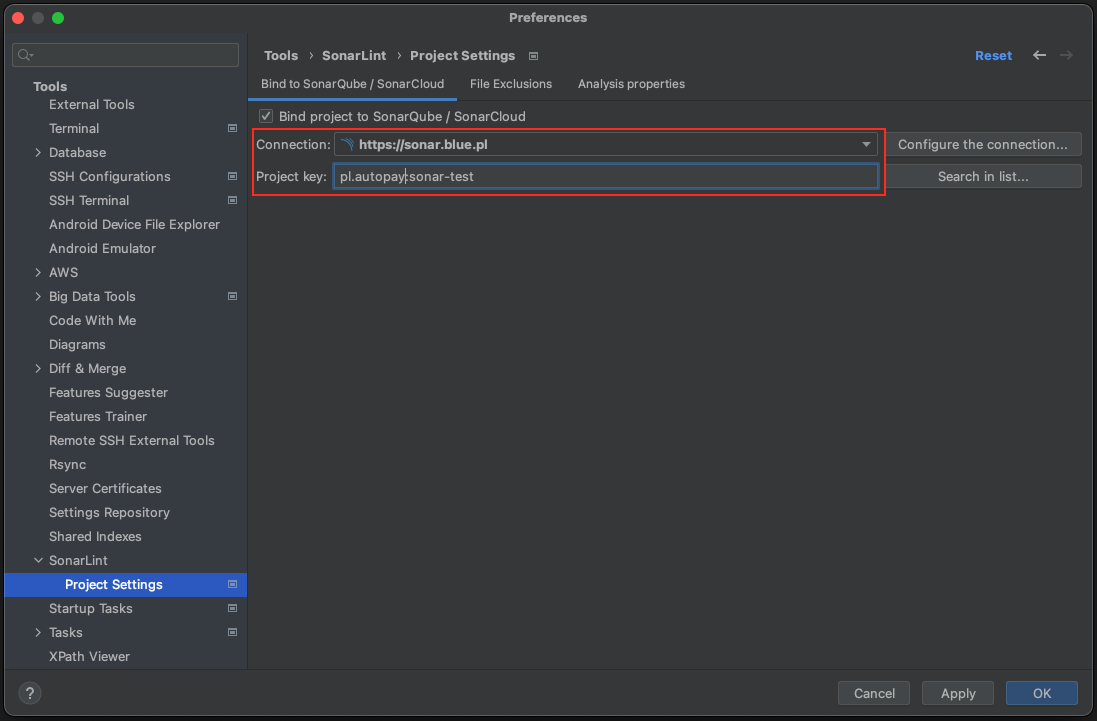Click the Reset link
1097x721 pixels.
(x=993, y=56)
